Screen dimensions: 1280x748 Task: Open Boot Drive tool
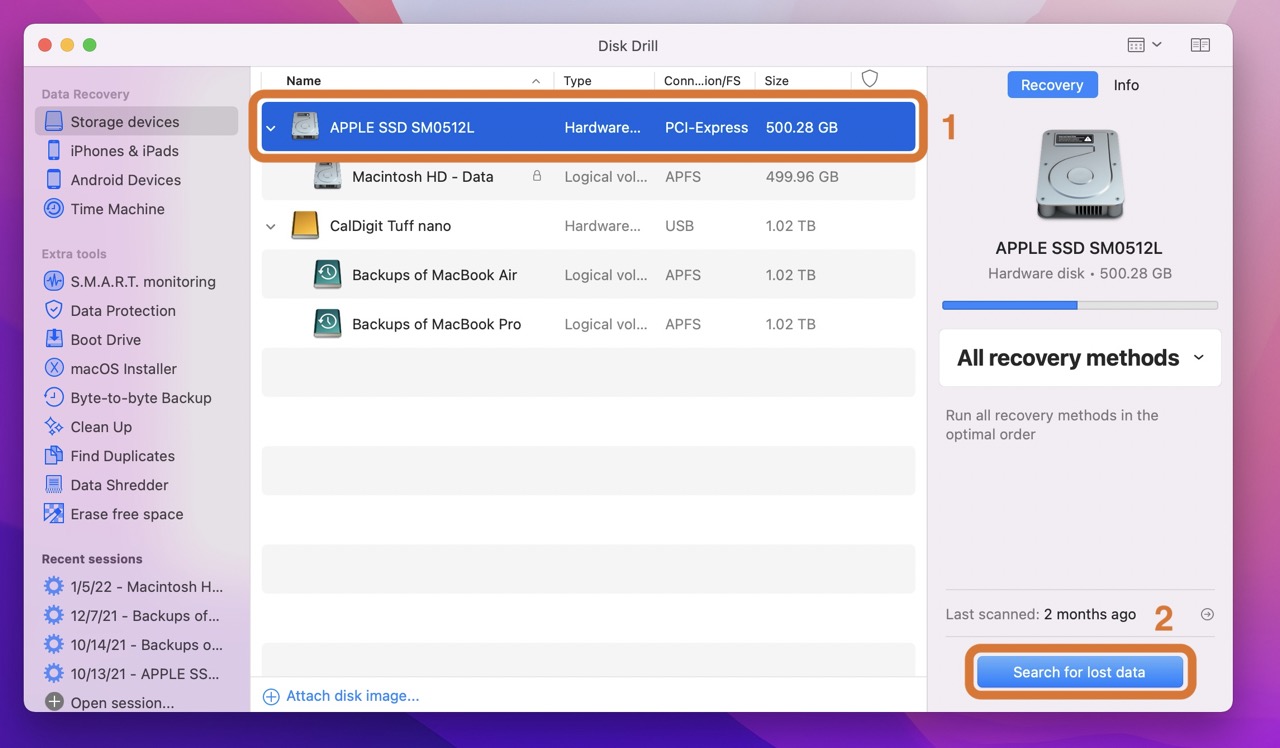(x=105, y=340)
